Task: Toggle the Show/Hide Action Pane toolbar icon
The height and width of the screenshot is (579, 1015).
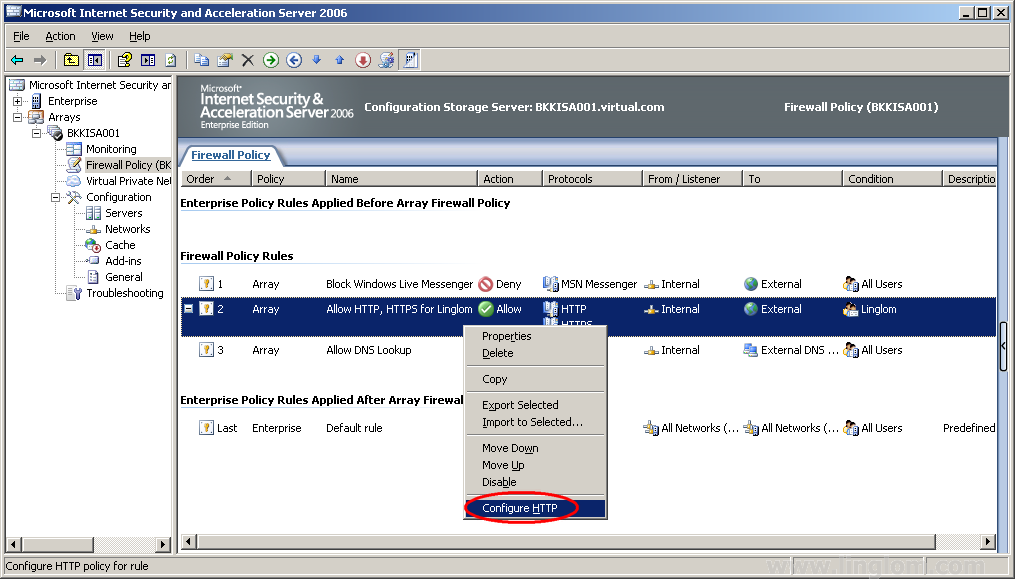Action: [x=148, y=60]
